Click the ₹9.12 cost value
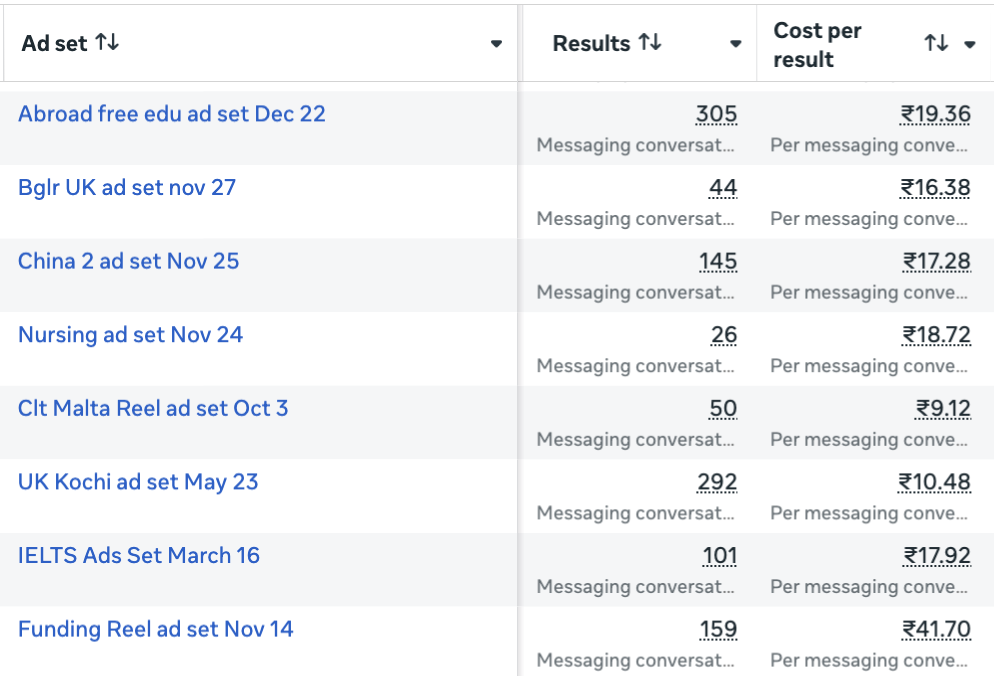Screen dimensions: 994x676 943,409
